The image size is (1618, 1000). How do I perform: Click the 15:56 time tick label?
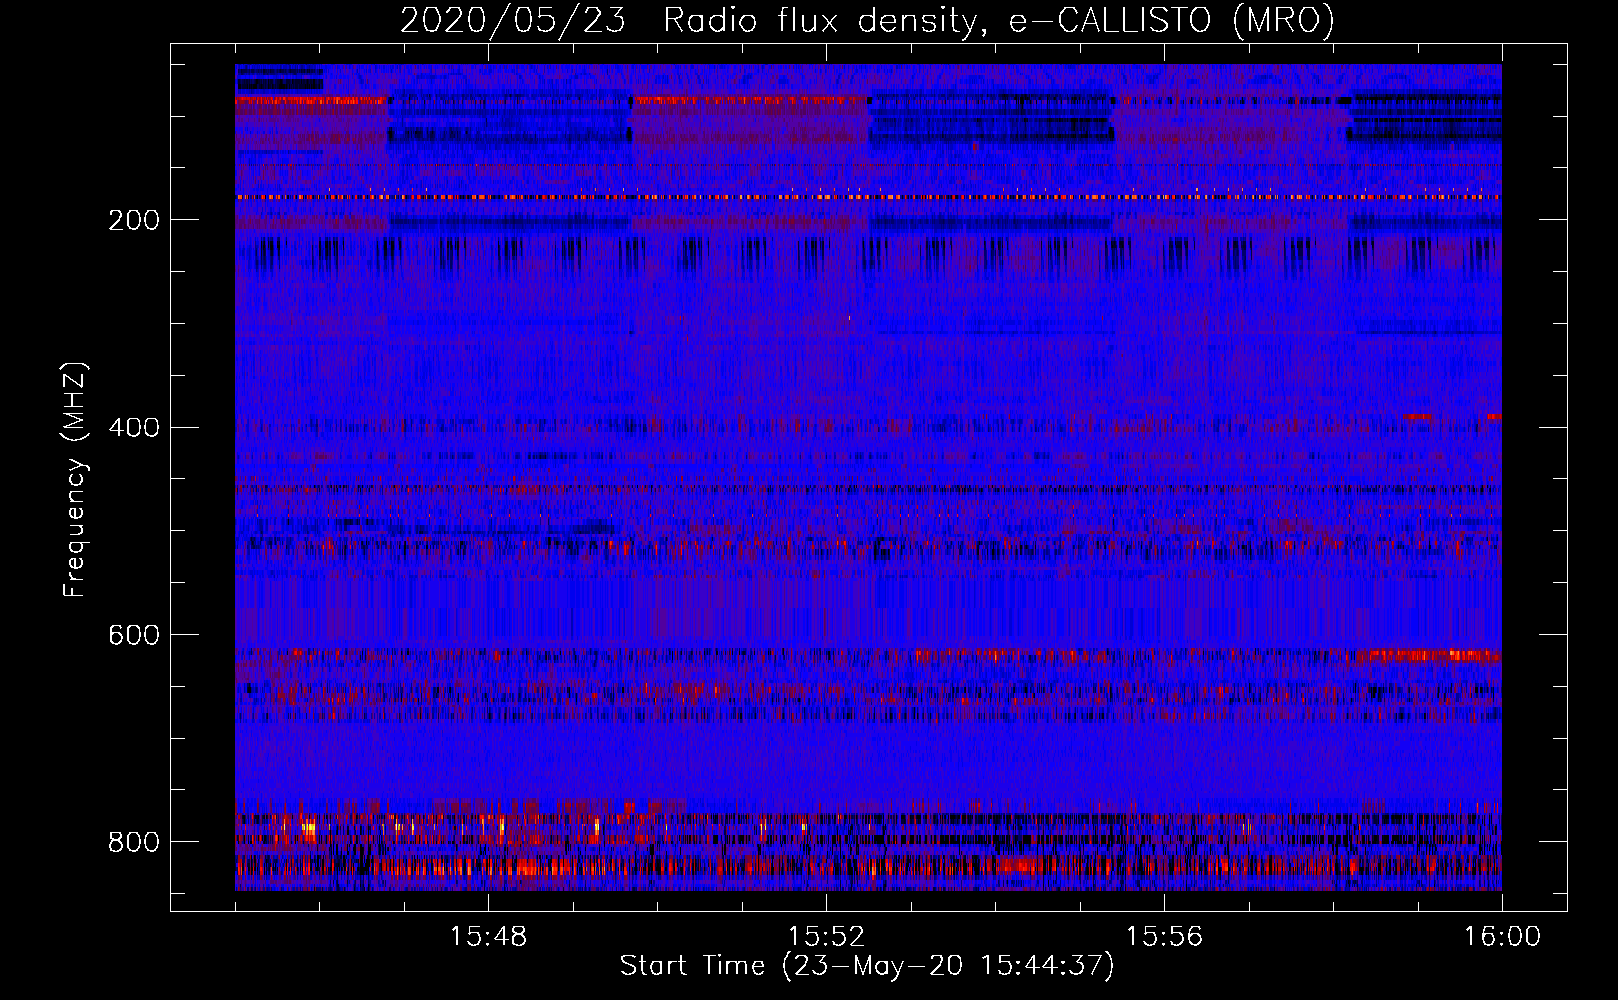[1164, 937]
